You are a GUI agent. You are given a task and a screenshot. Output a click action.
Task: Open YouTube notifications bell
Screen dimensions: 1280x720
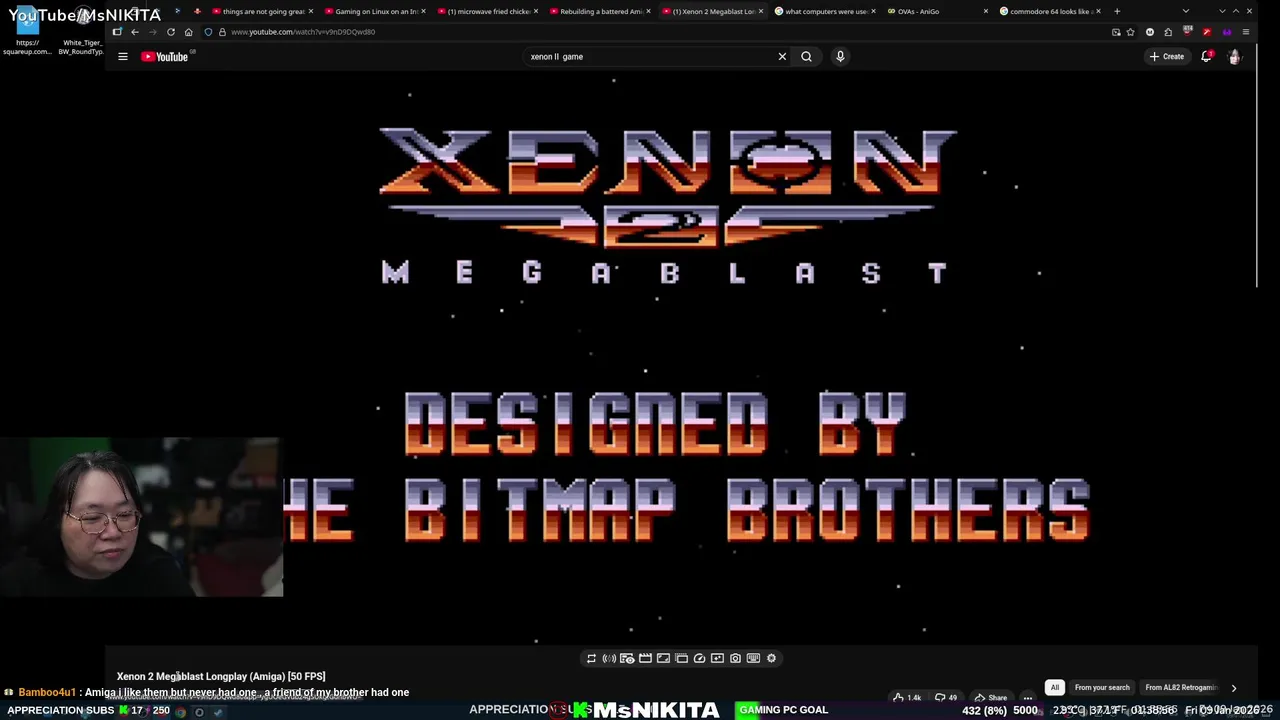pos(1206,57)
